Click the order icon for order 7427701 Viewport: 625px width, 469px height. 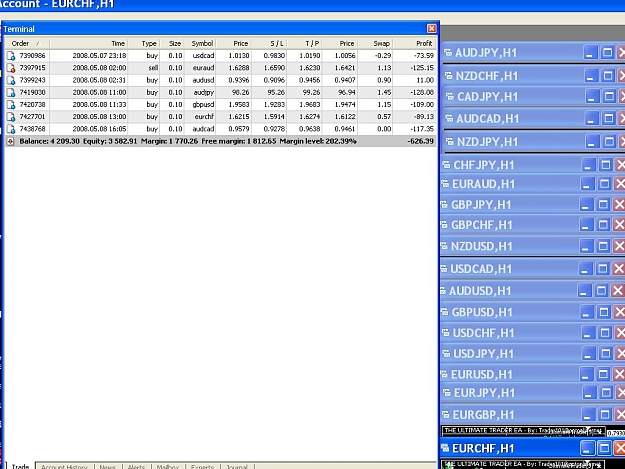click(11, 117)
